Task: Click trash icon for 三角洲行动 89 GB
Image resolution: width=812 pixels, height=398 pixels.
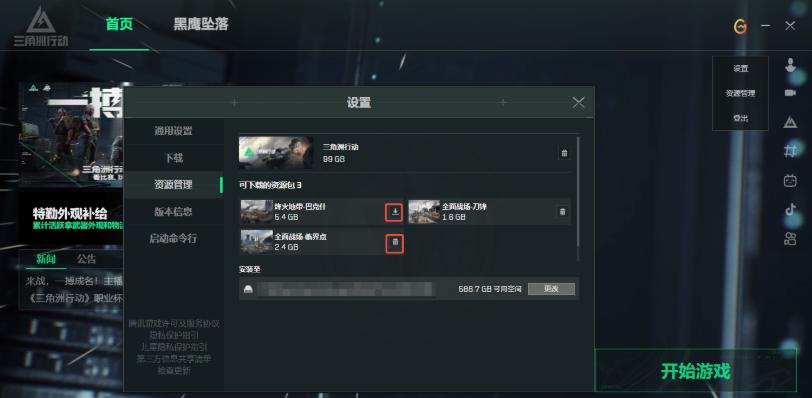Action: tap(564, 154)
